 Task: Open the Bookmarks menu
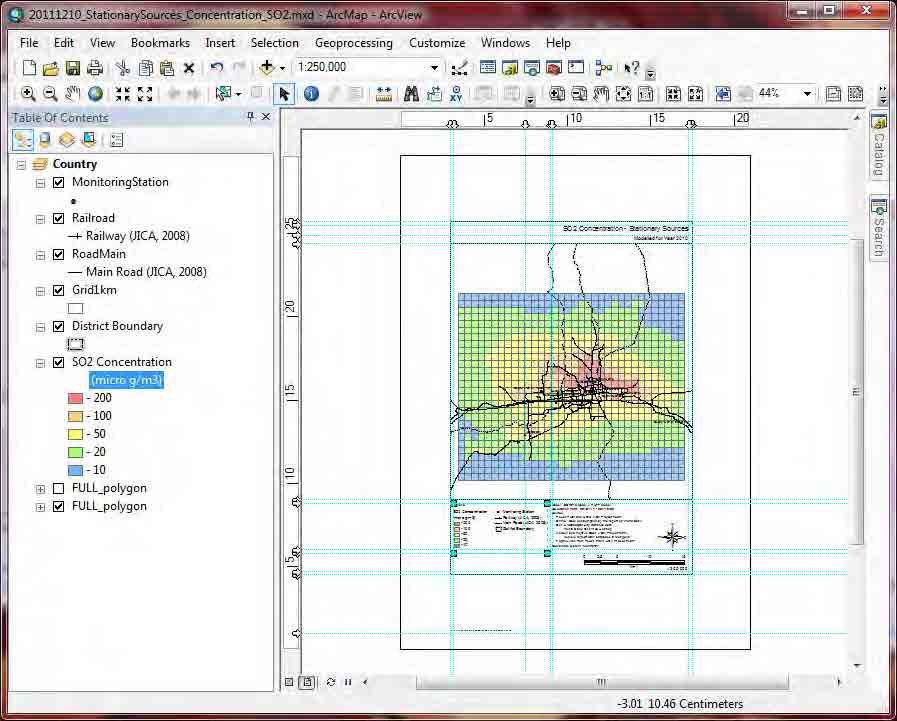(160, 43)
